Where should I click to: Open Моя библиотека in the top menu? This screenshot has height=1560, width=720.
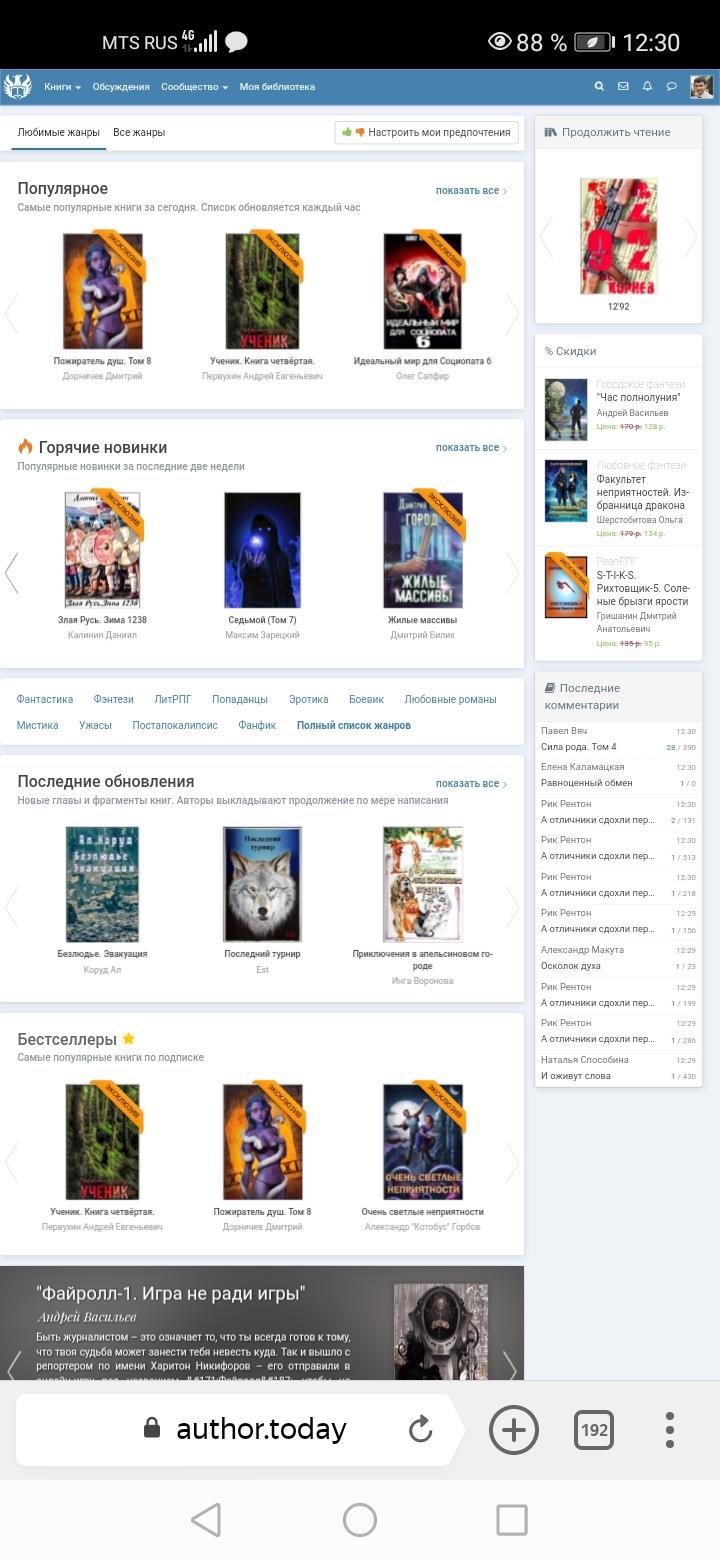point(277,87)
